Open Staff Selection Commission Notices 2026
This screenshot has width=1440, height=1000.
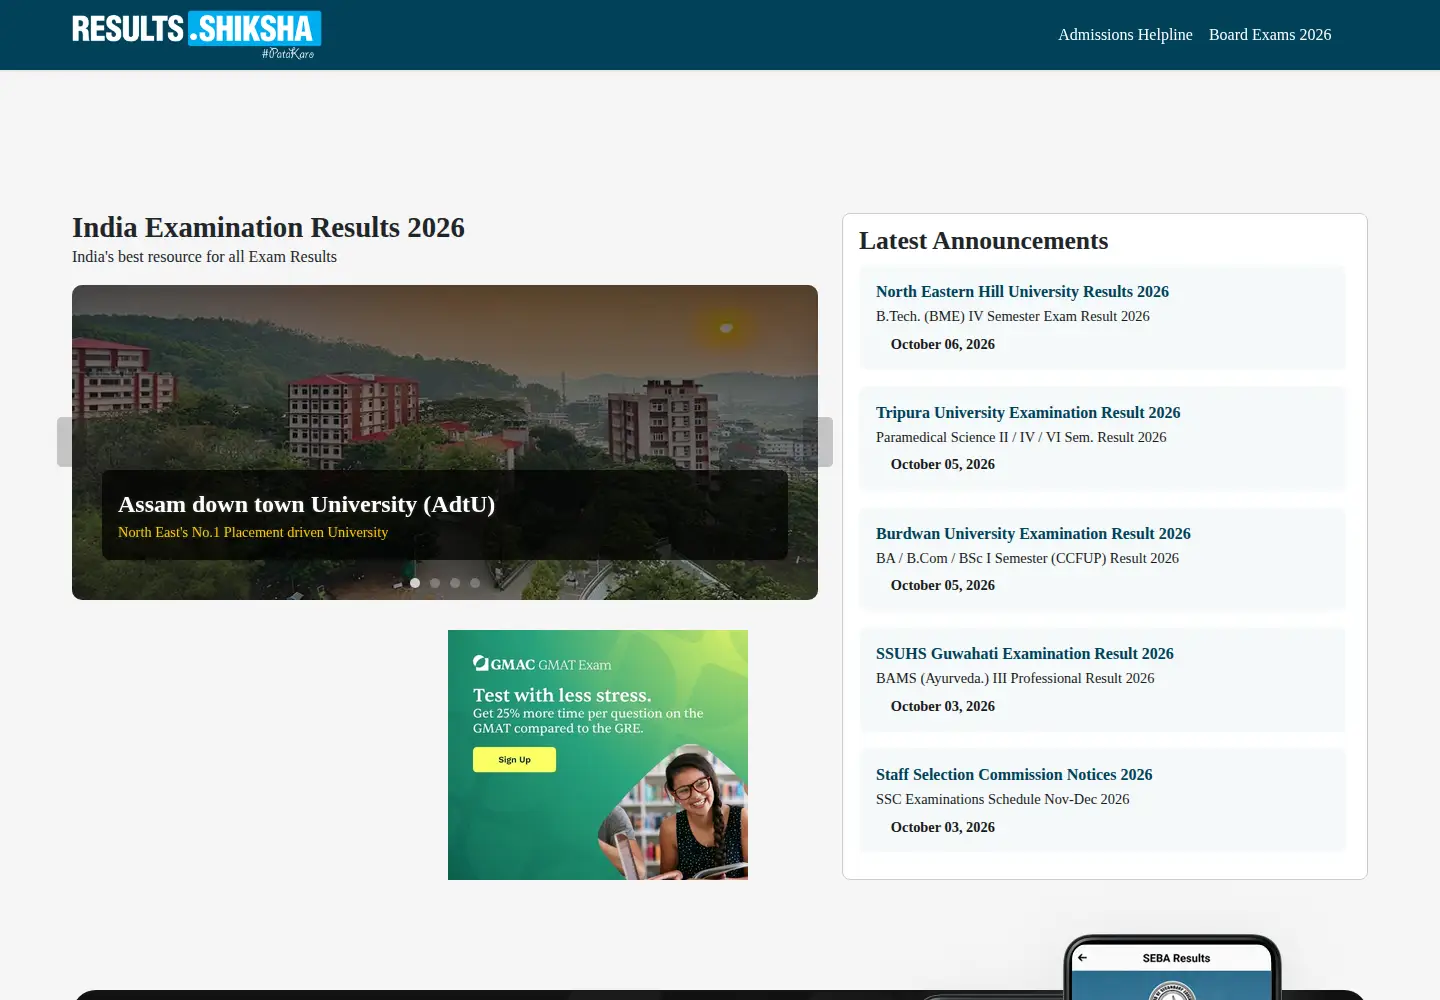(1014, 775)
